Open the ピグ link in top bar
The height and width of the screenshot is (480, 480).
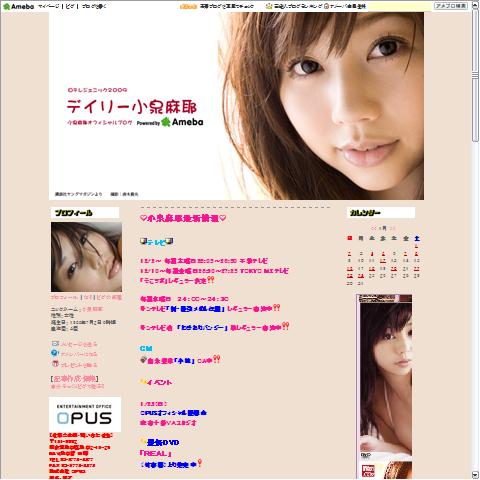tap(70, 6)
